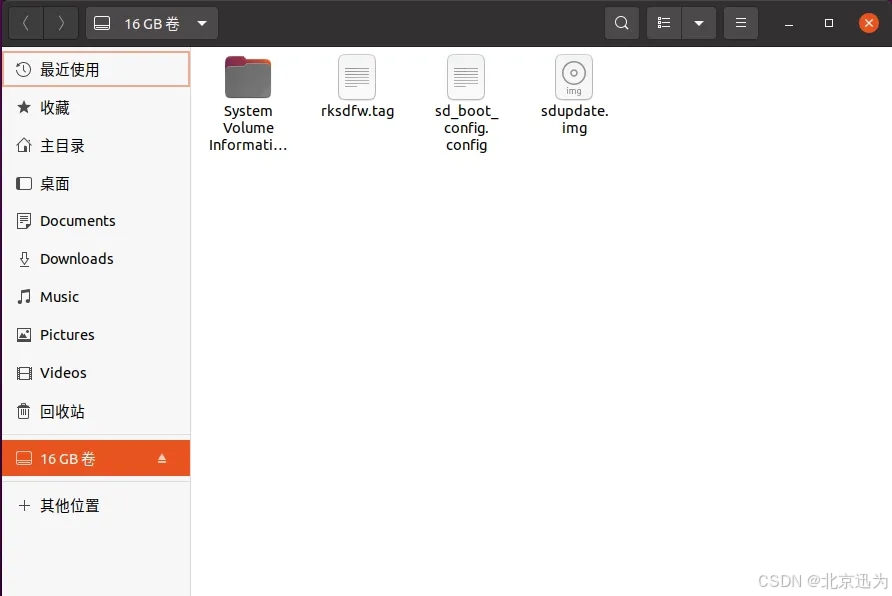Open Documents in the sidebar
This screenshot has width=892, height=596.
pos(96,221)
